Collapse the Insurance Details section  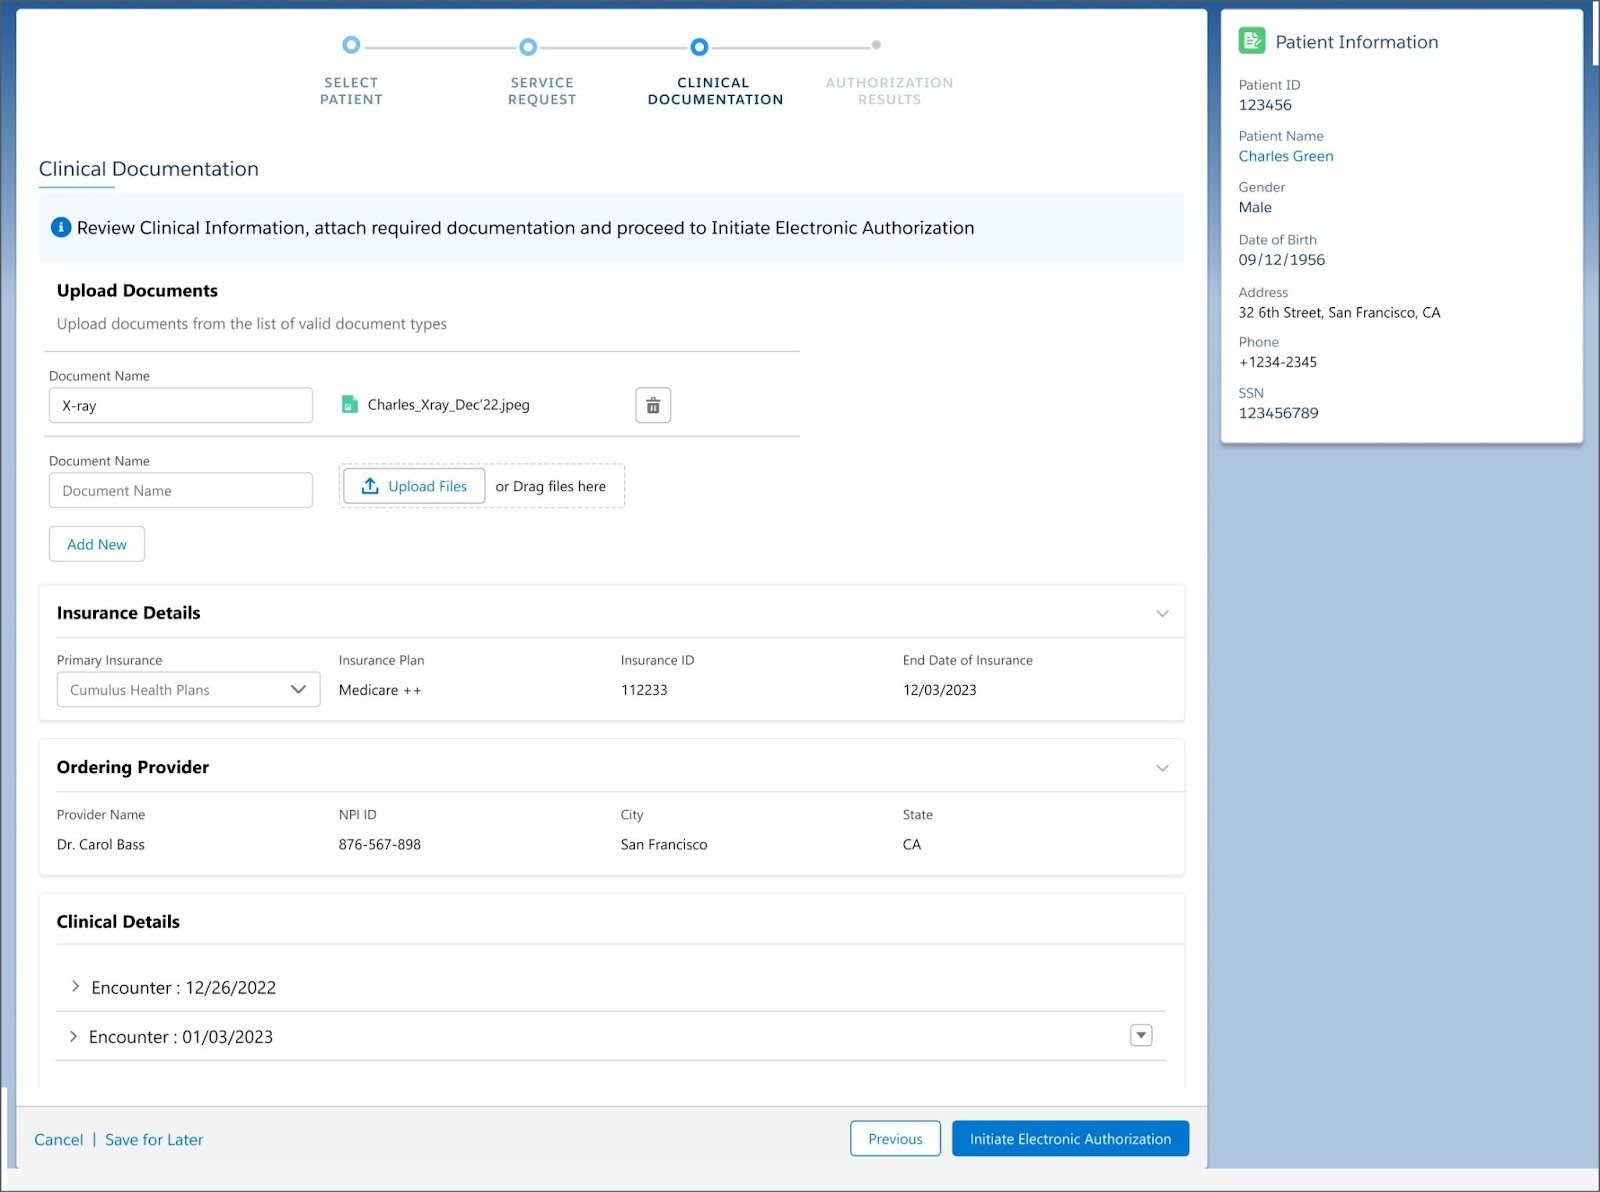(x=1162, y=613)
